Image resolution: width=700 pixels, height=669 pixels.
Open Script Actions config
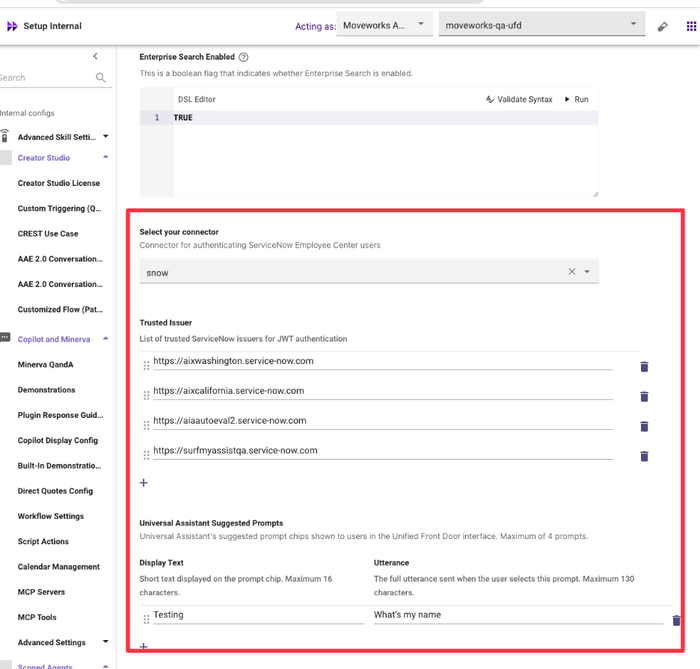pos(43,541)
